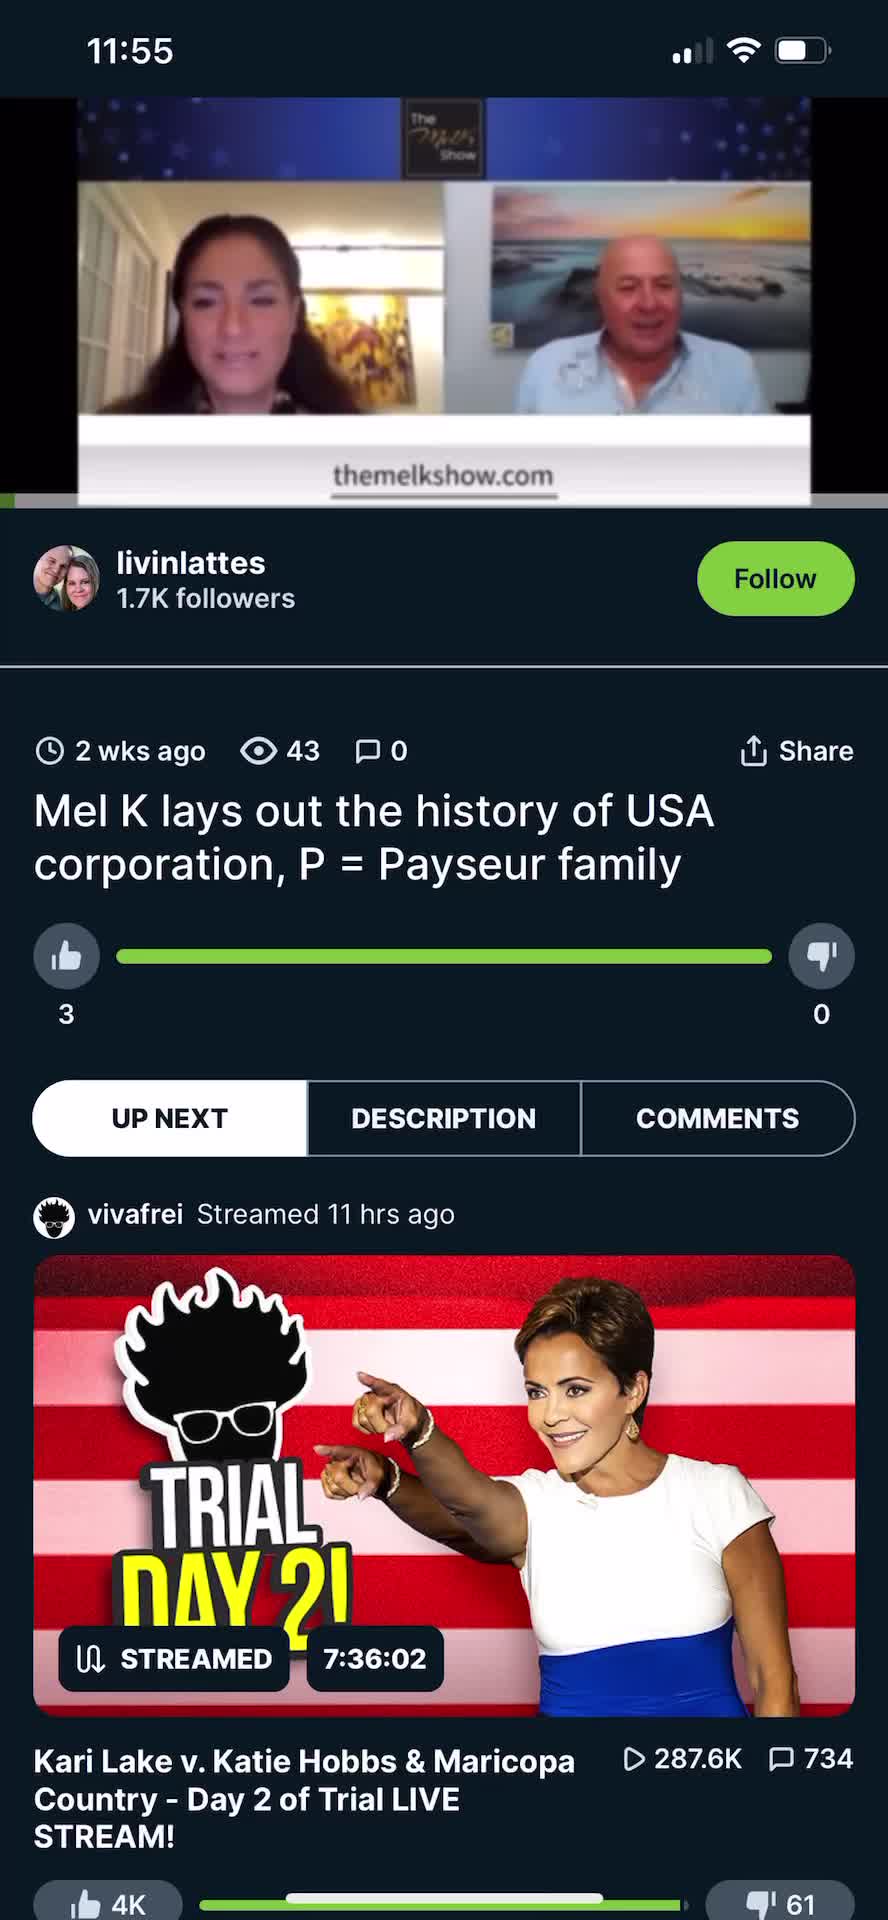Select the UP NEXT tab
Image resolution: width=888 pixels, height=1920 pixels.
(x=170, y=1118)
